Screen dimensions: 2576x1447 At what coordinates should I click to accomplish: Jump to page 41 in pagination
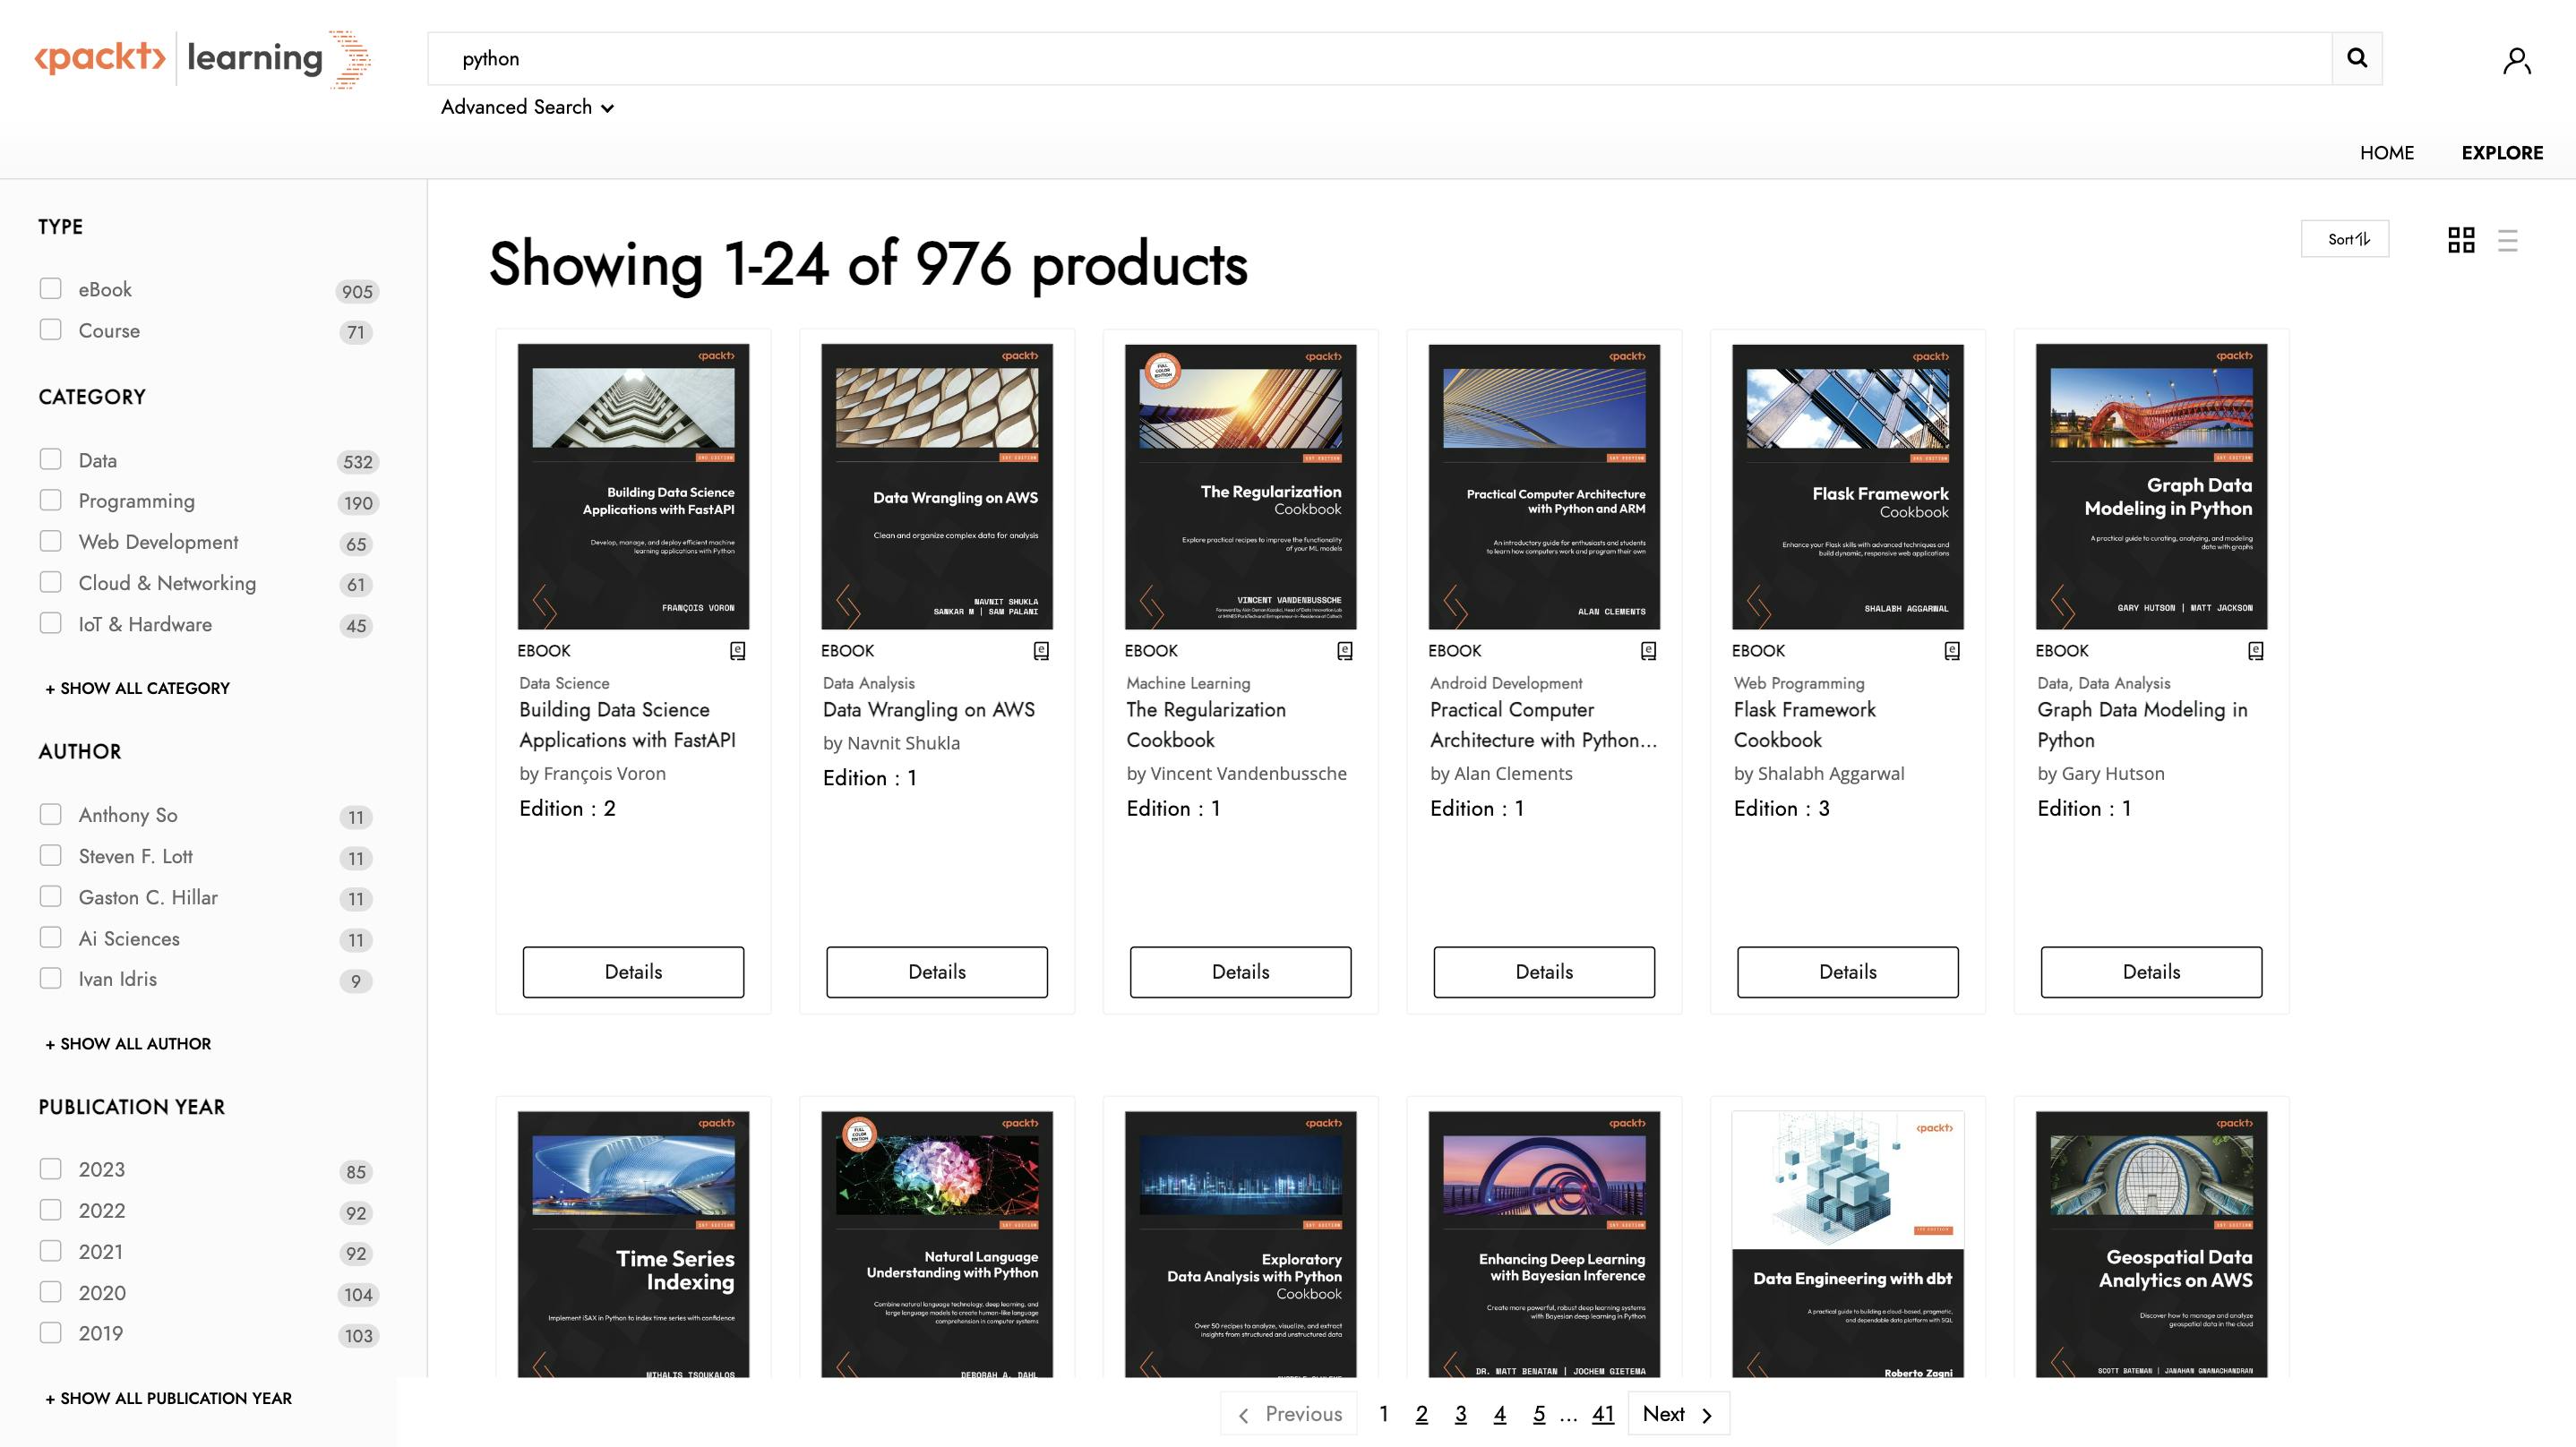pyautogui.click(x=1602, y=1414)
